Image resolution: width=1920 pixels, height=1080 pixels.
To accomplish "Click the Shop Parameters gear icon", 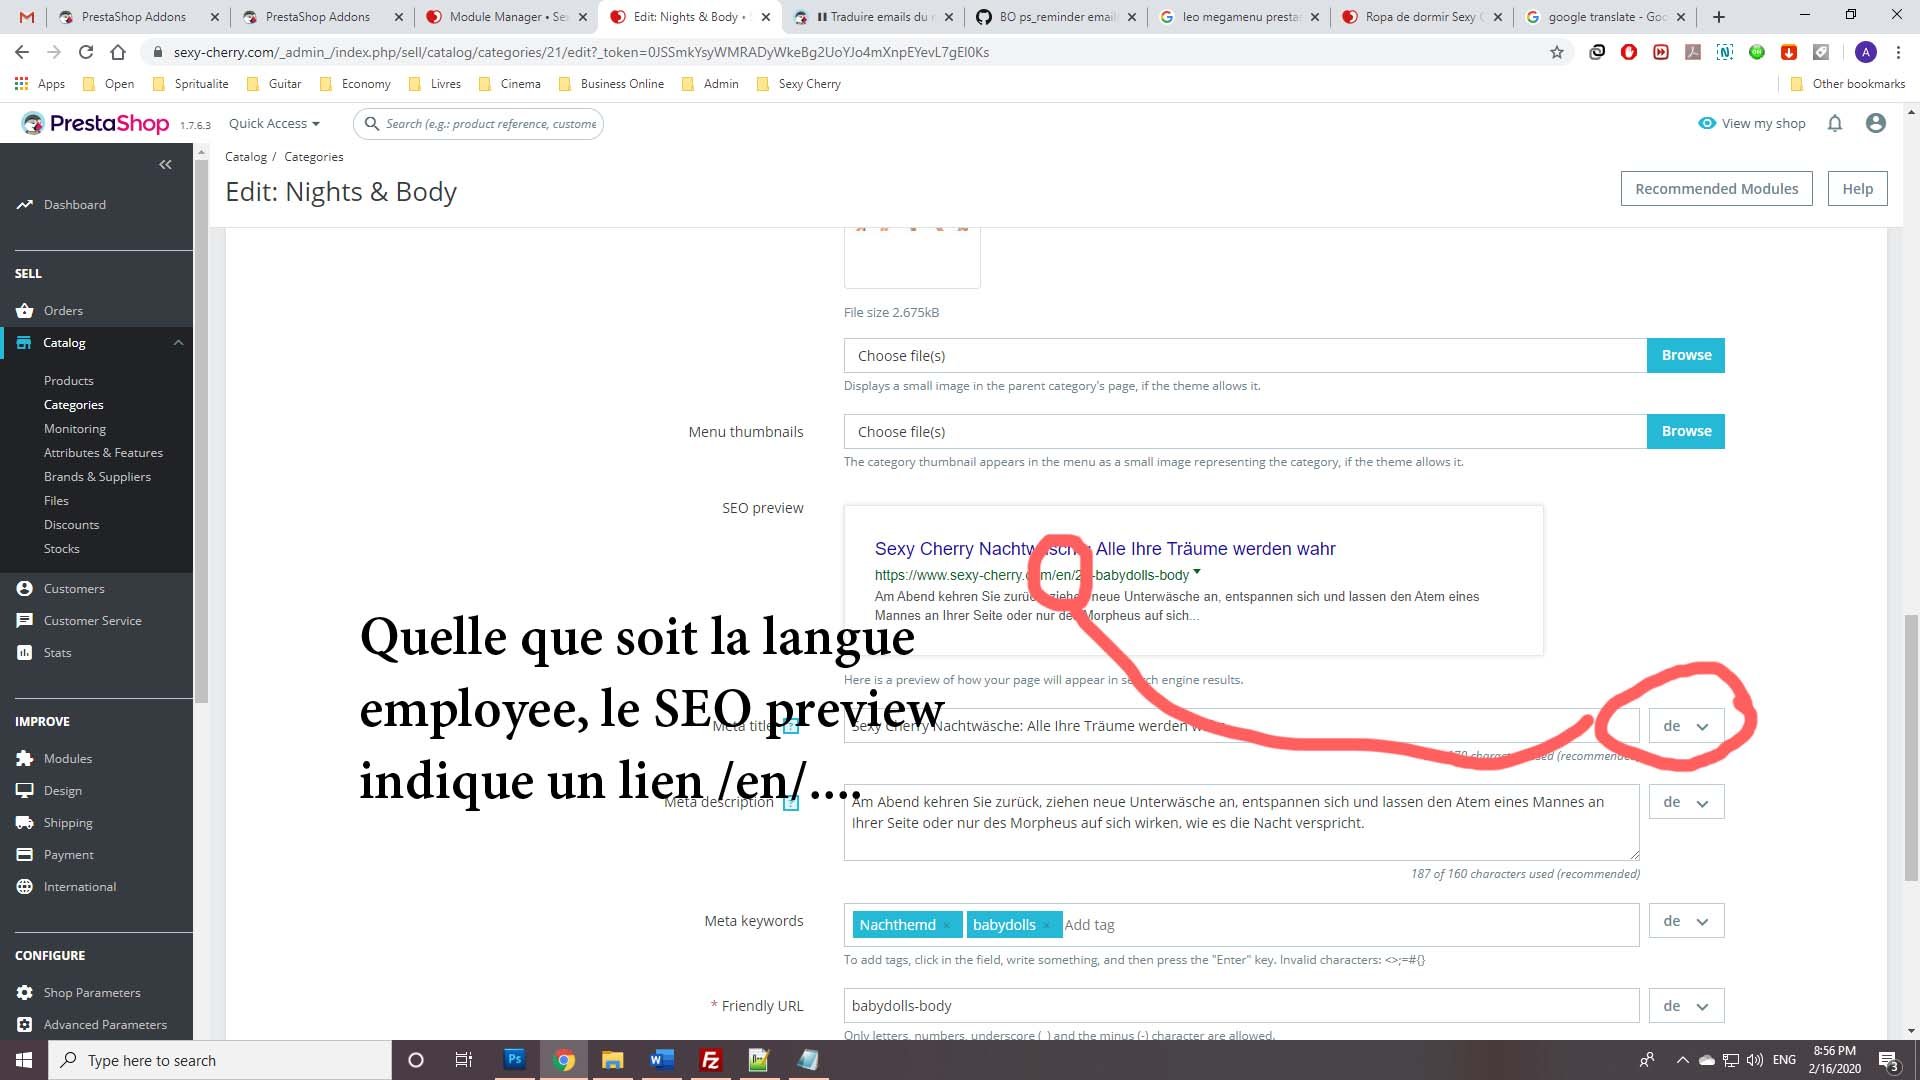I will point(24,992).
